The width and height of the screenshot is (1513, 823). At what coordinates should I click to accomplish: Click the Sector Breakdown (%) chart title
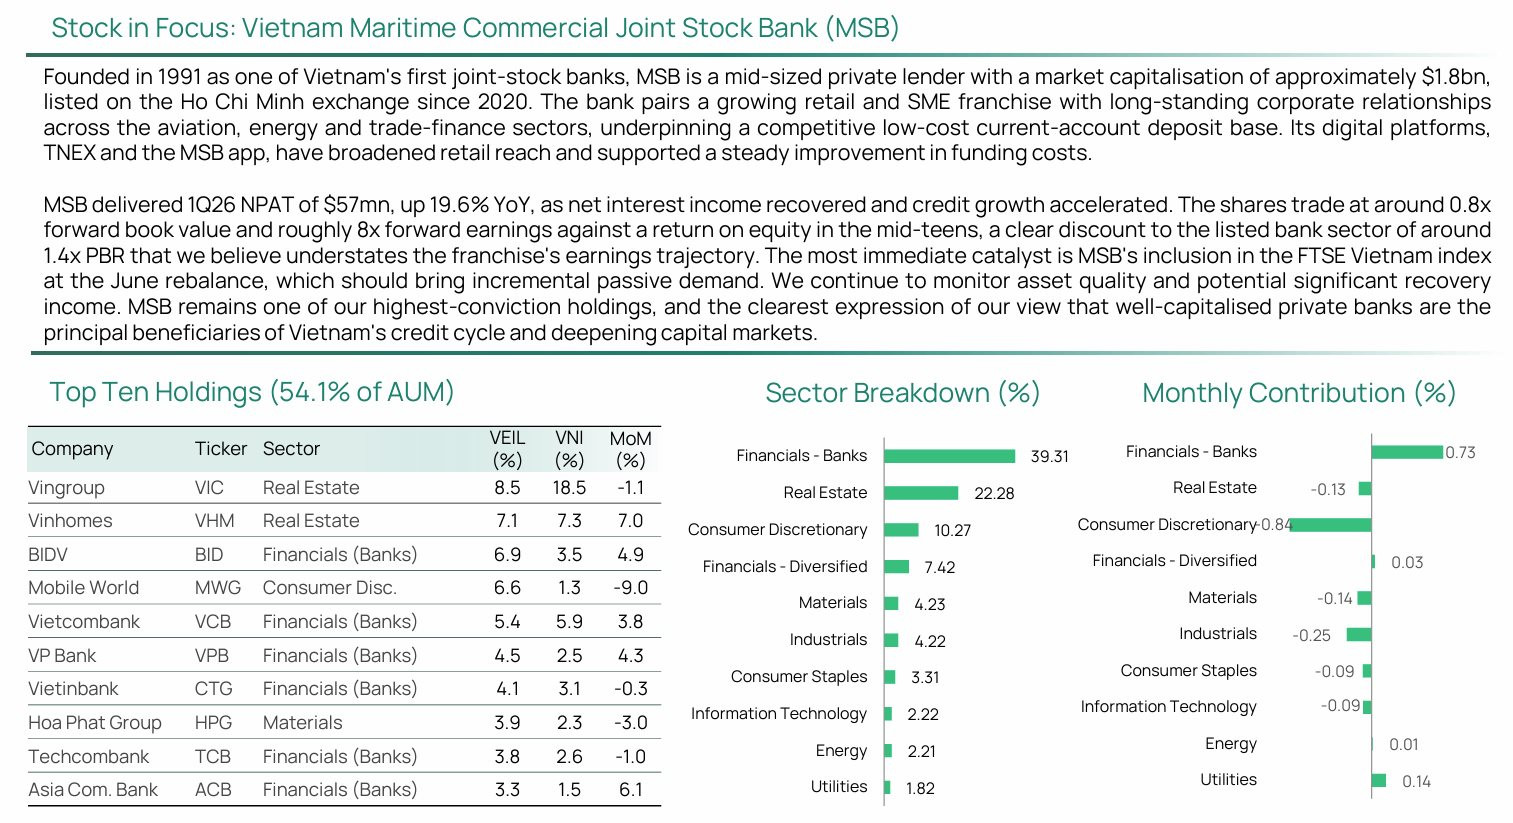click(x=903, y=393)
